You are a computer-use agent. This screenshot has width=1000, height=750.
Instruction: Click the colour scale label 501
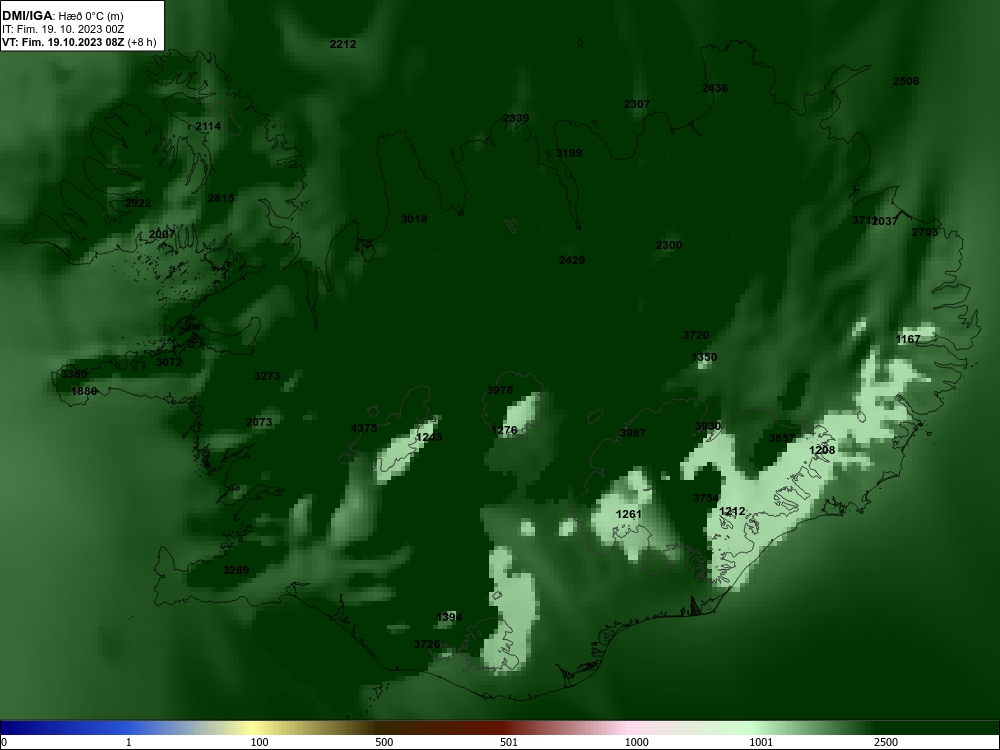(509, 742)
